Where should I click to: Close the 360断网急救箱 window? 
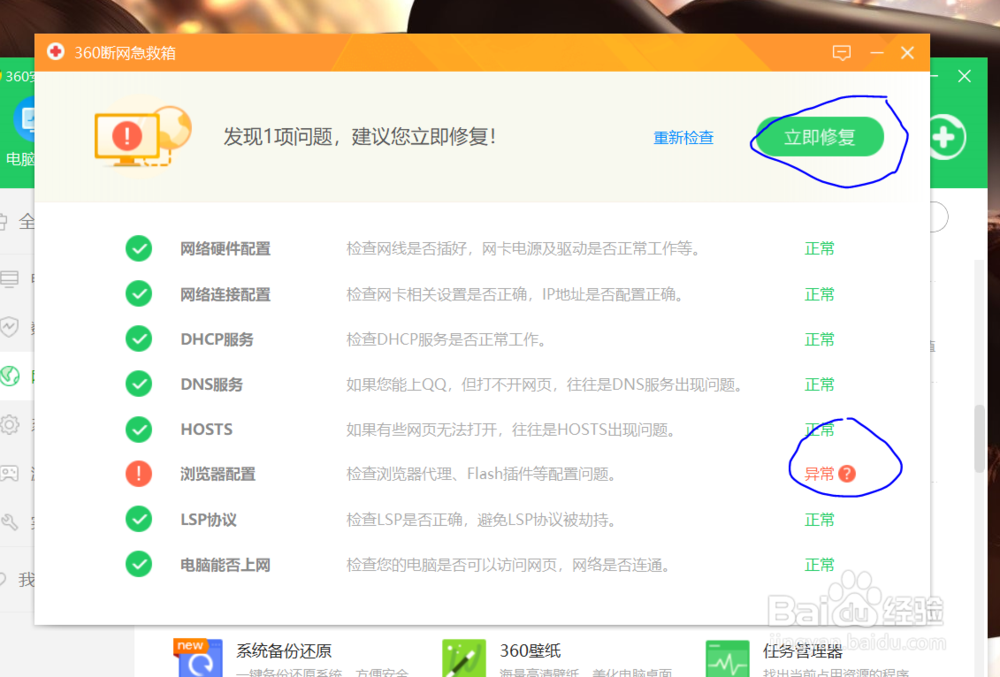(908, 53)
